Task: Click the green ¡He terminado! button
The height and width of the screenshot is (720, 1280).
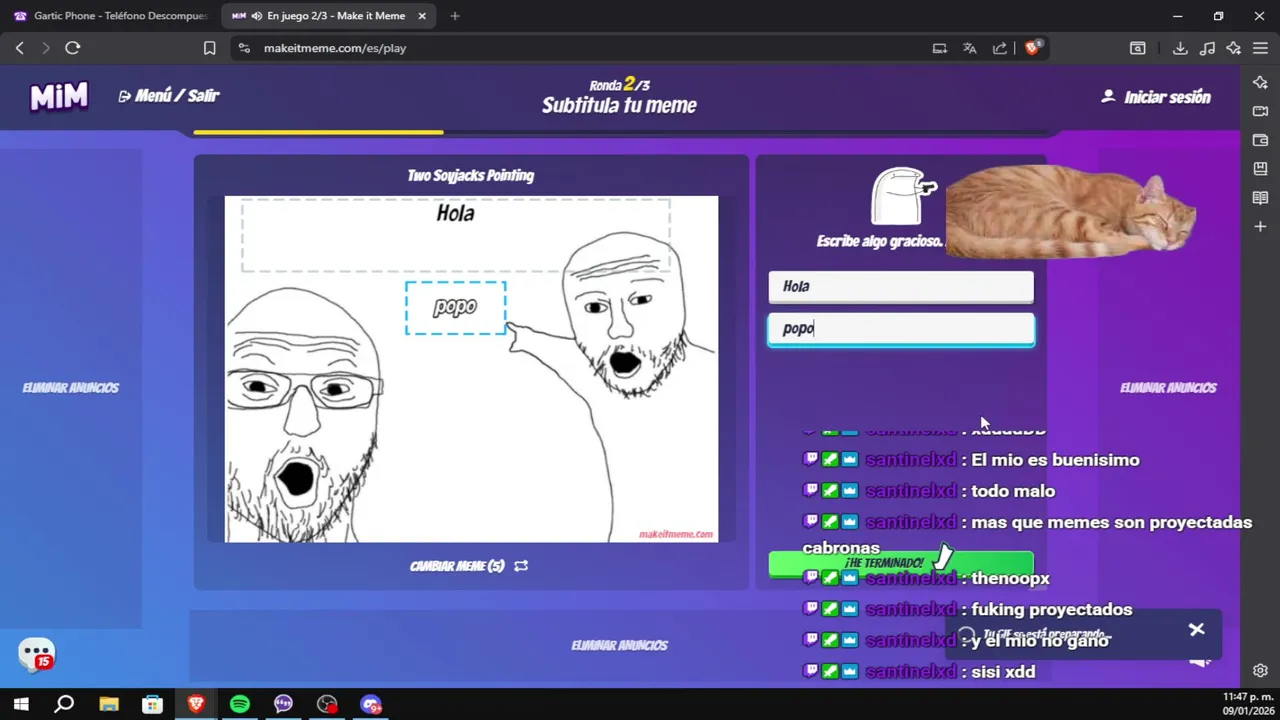Action: coord(900,563)
